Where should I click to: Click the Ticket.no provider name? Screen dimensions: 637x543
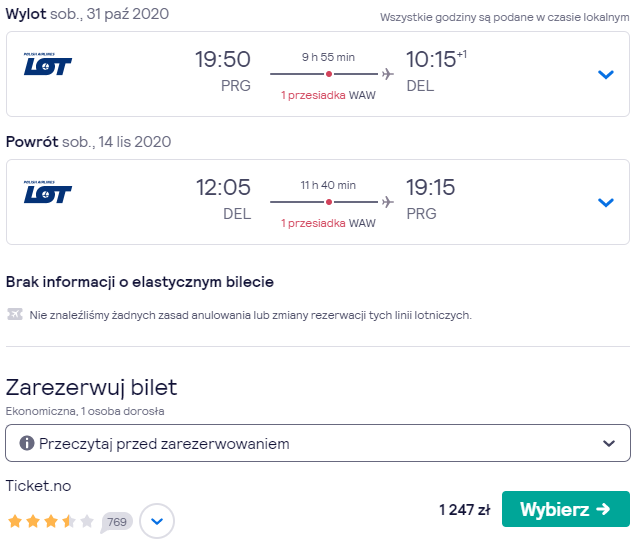pyautogui.click(x=39, y=486)
